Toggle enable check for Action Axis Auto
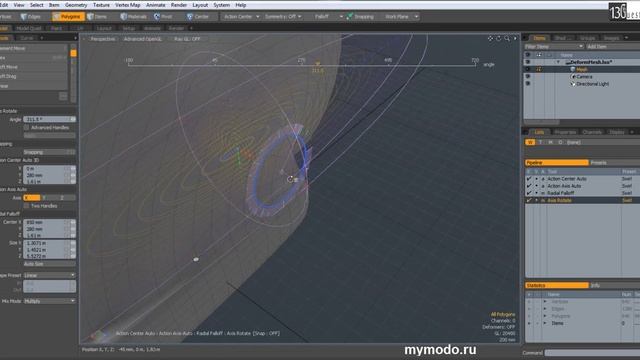The width and height of the screenshot is (640, 360). click(529, 186)
